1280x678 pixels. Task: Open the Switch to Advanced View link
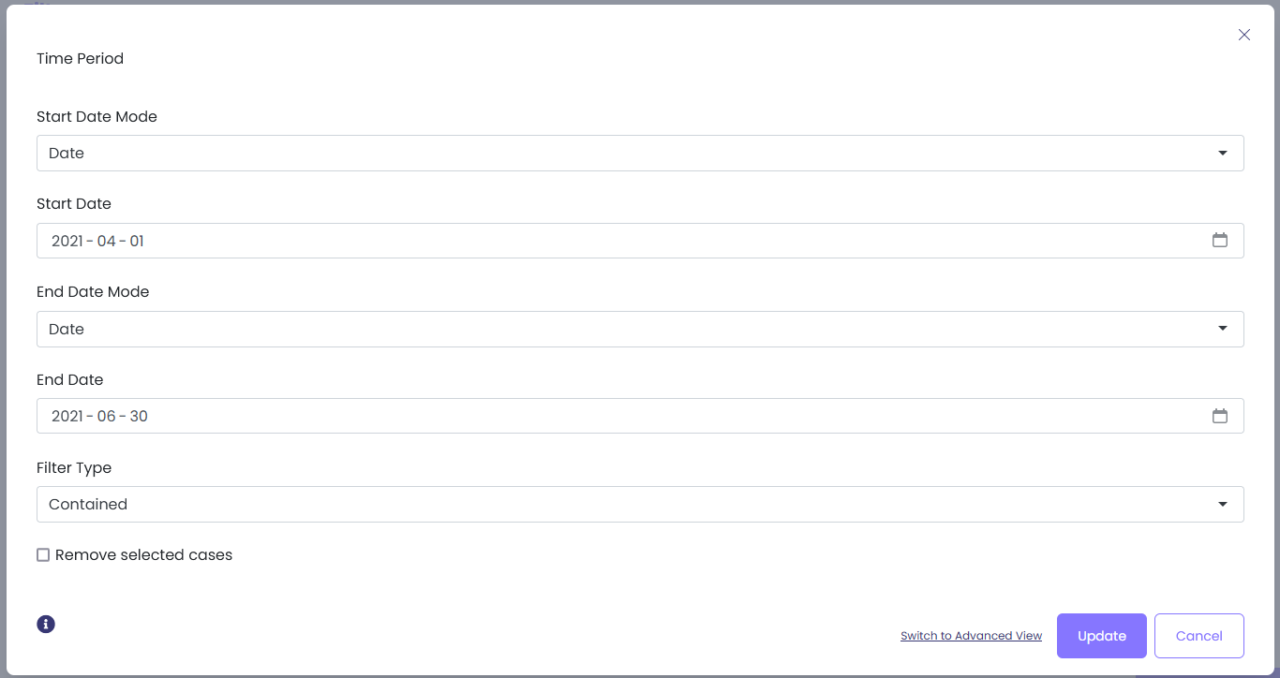(x=971, y=636)
